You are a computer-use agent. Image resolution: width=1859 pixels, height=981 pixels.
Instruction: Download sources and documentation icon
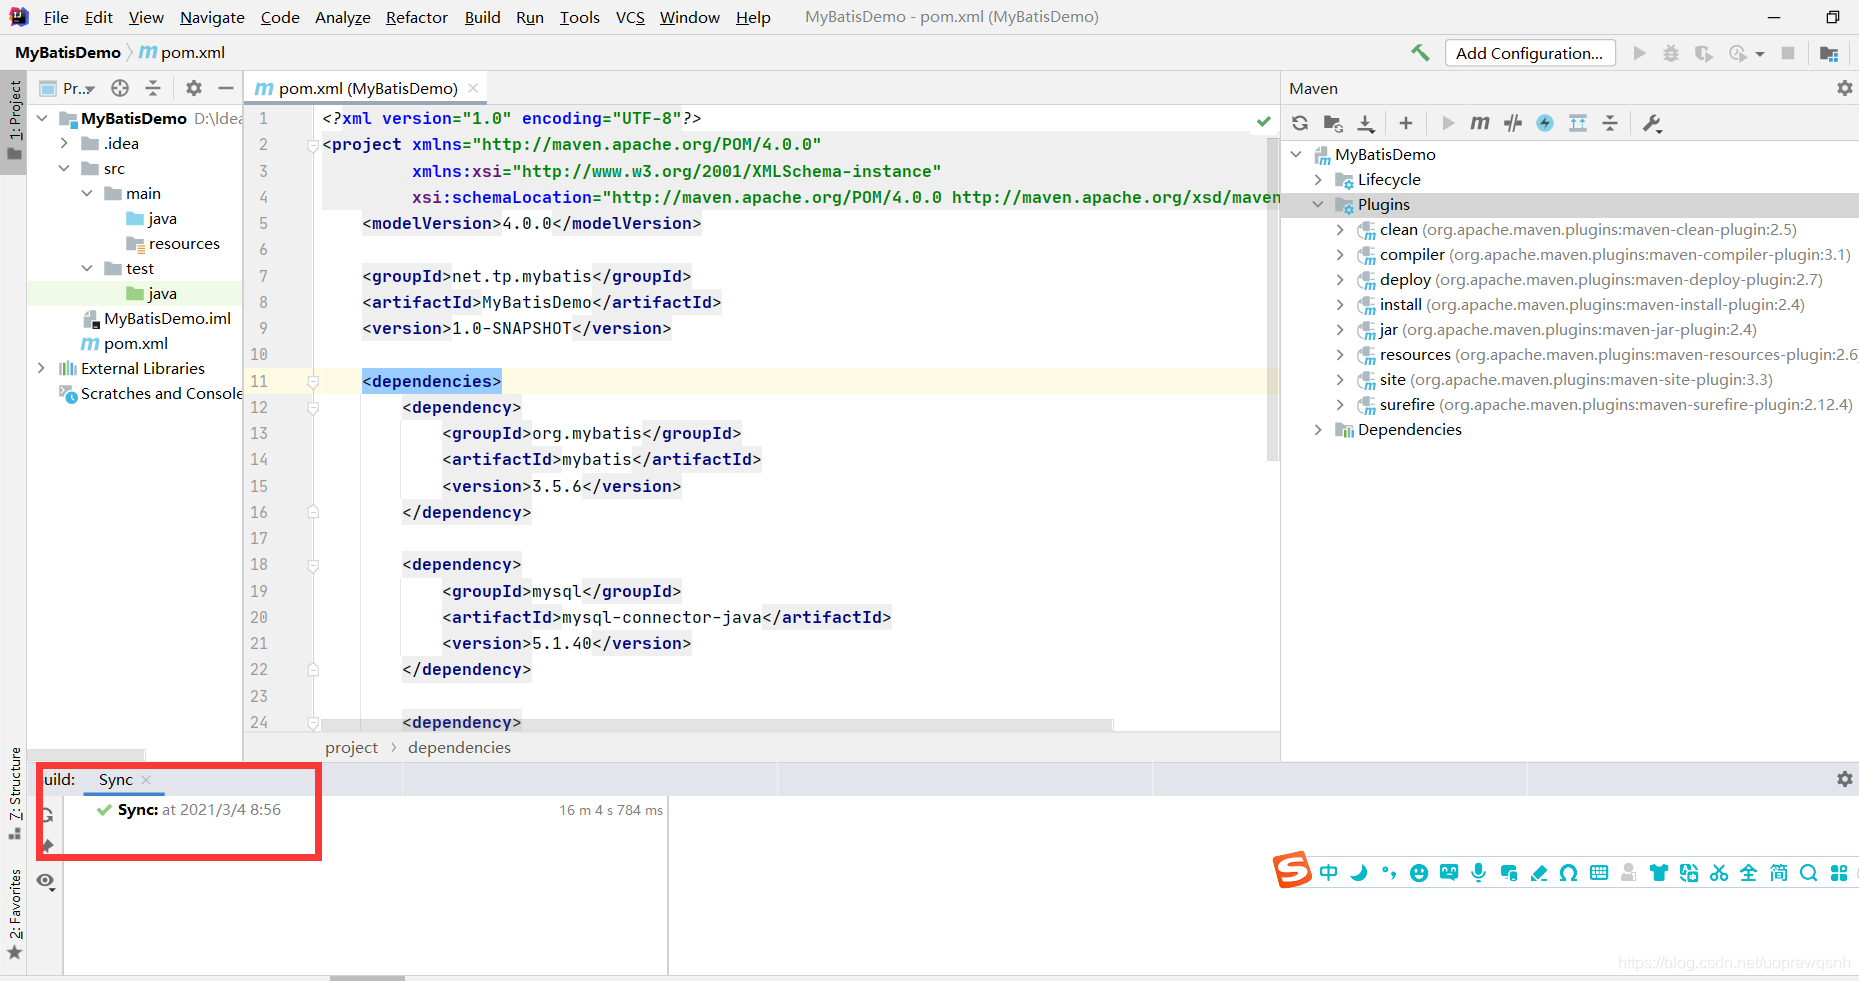click(x=1366, y=123)
